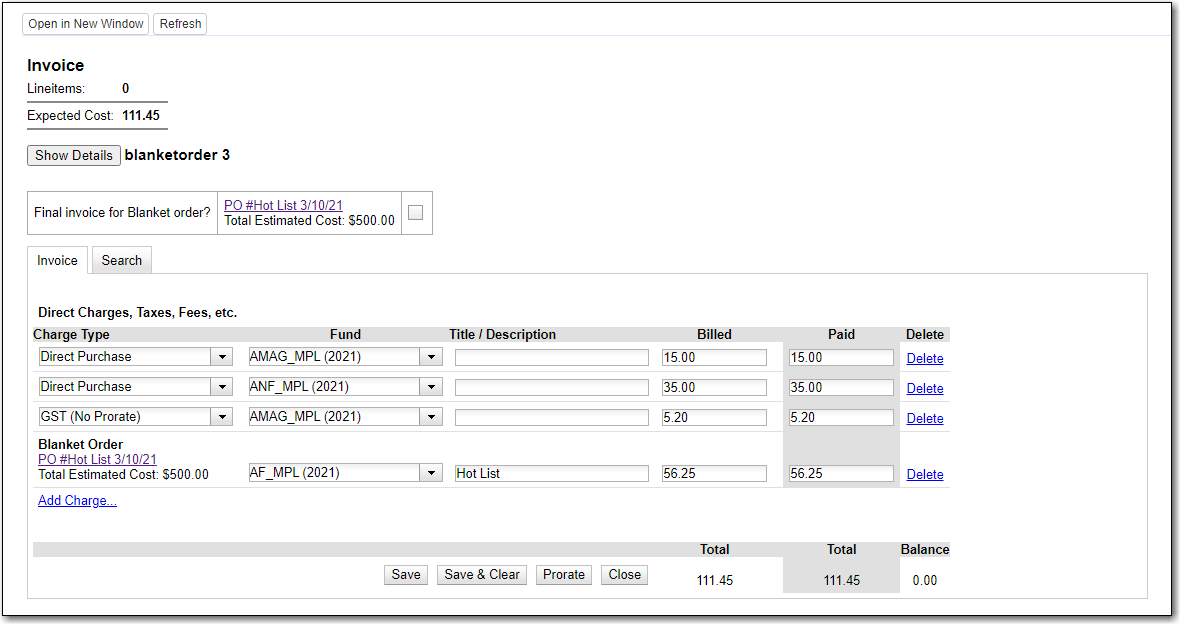This screenshot has height=624, width=1180.
Task: Click the Show Details button
Action: (73, 155)
